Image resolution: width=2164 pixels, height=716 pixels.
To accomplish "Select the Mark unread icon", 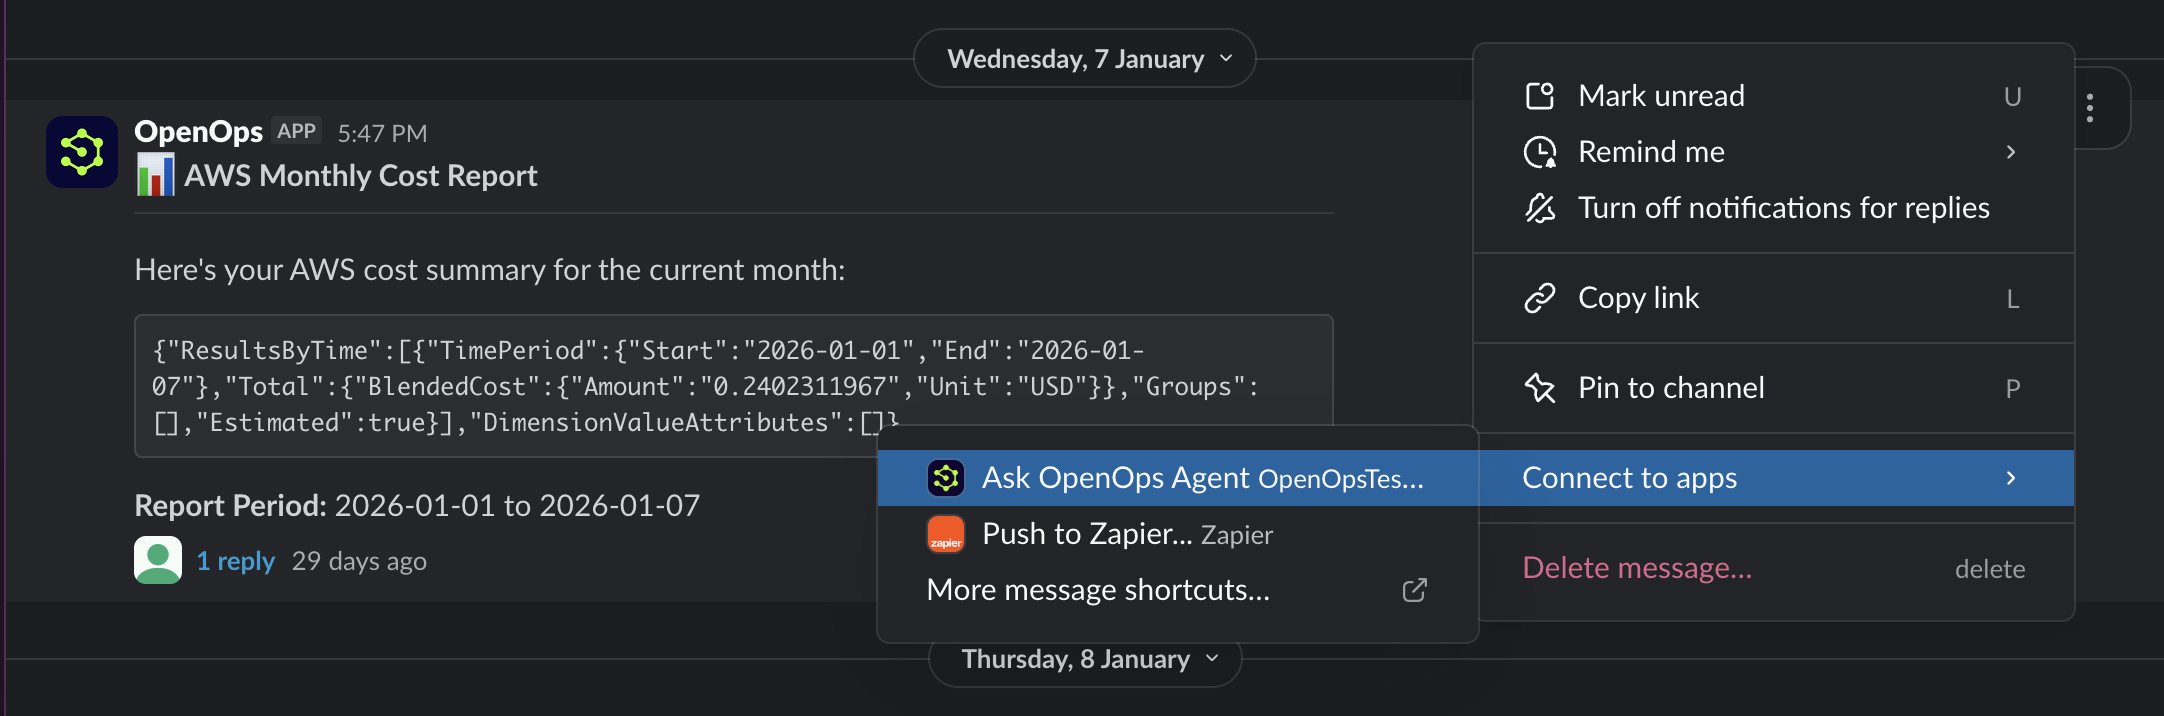I will pyautogui.click(x=1540, y=95).
